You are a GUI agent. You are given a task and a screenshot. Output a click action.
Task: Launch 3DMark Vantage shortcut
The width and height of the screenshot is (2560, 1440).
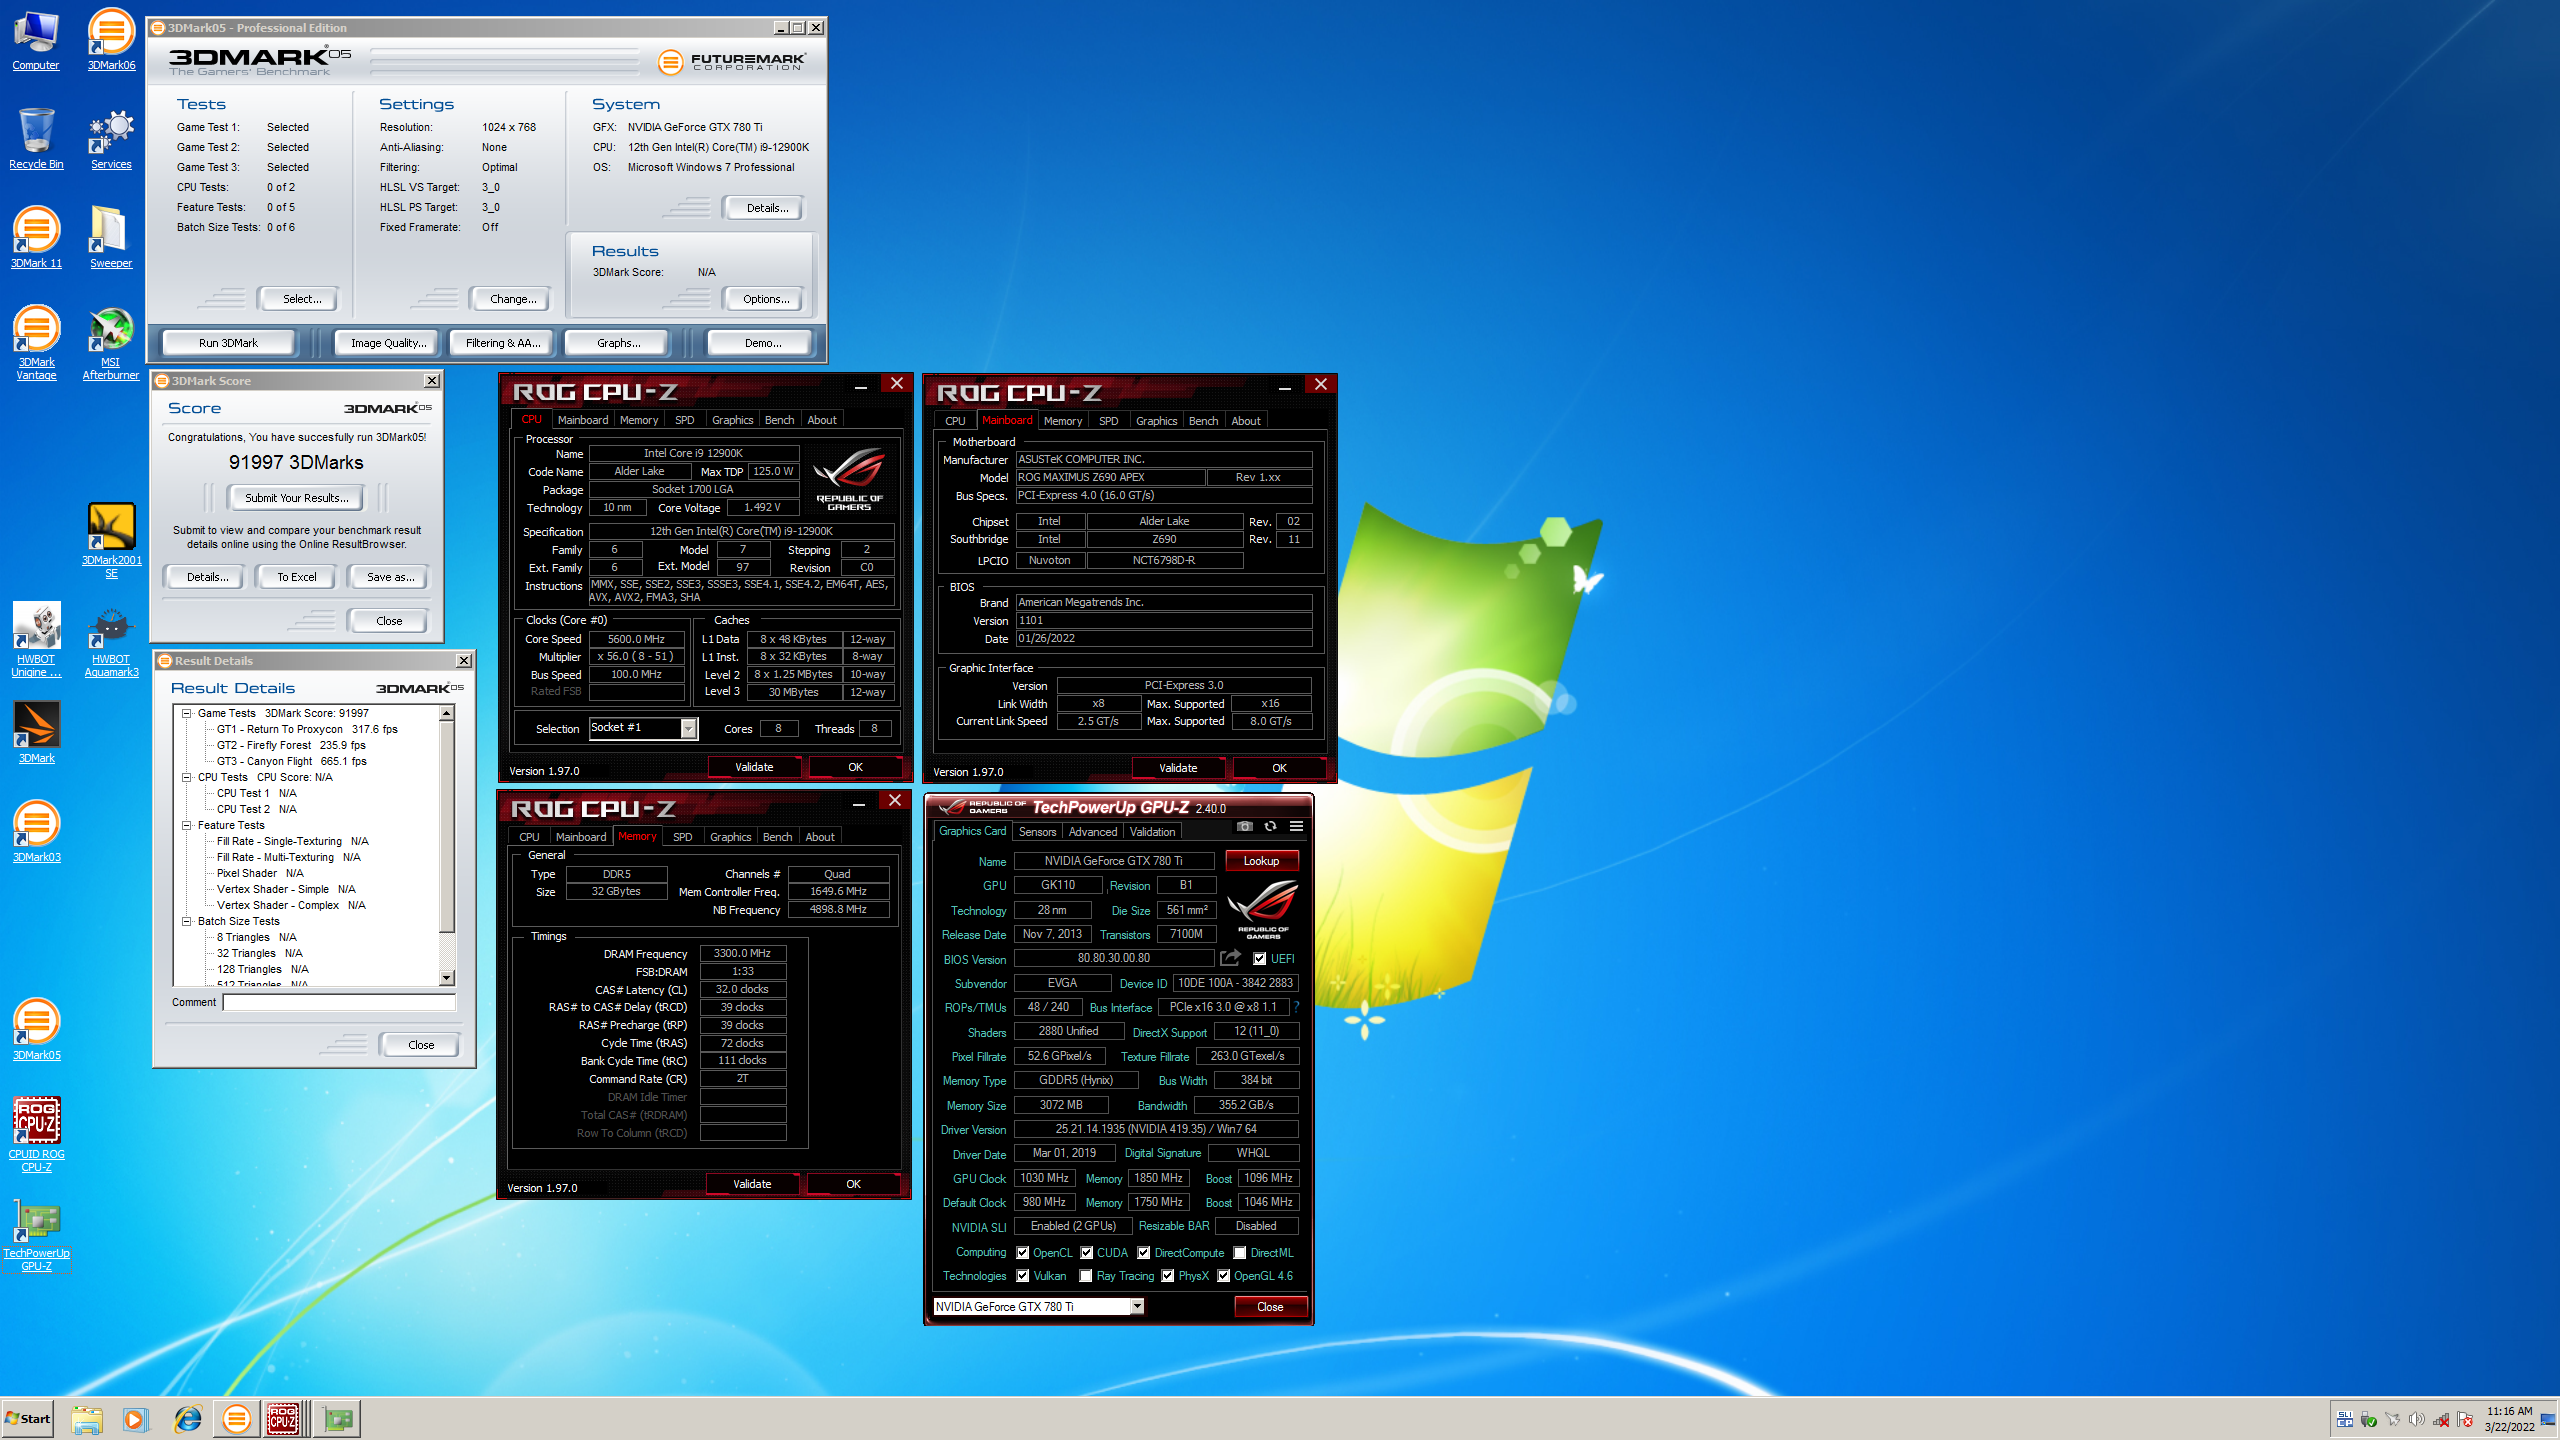point(36,343)
